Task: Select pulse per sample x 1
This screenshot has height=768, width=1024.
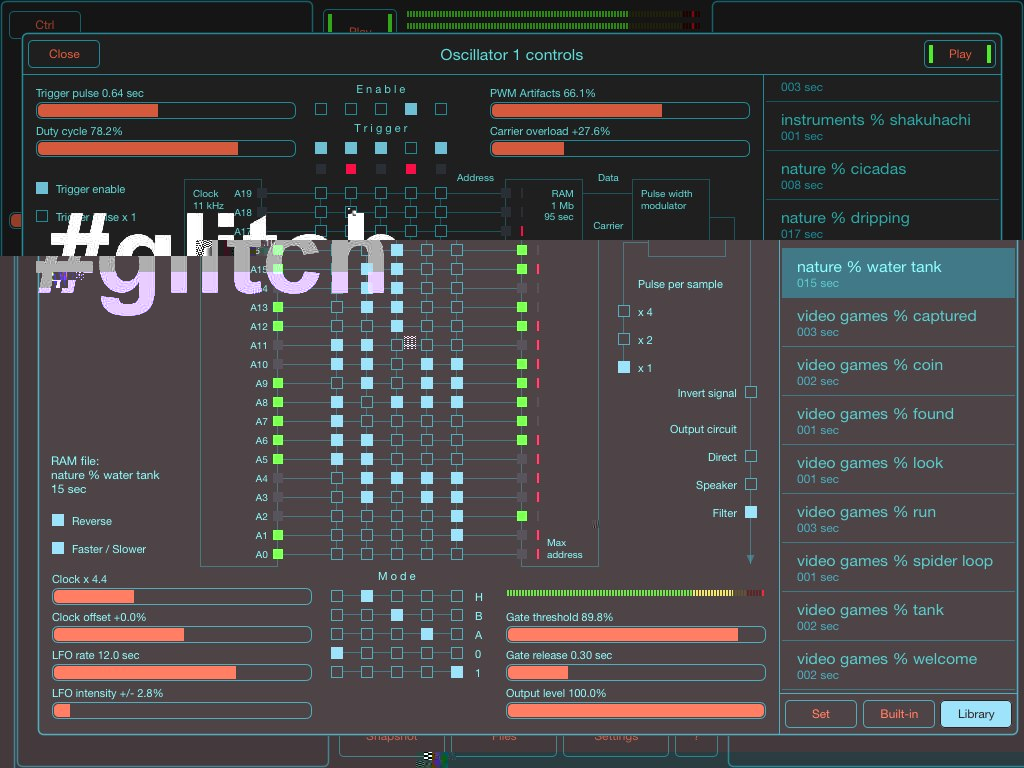Action: pos(624,367)
